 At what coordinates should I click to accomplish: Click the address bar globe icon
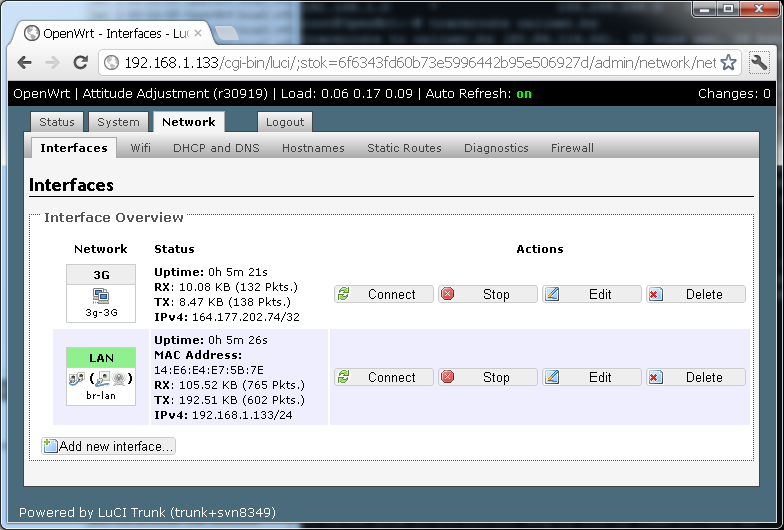coord(112,62)
